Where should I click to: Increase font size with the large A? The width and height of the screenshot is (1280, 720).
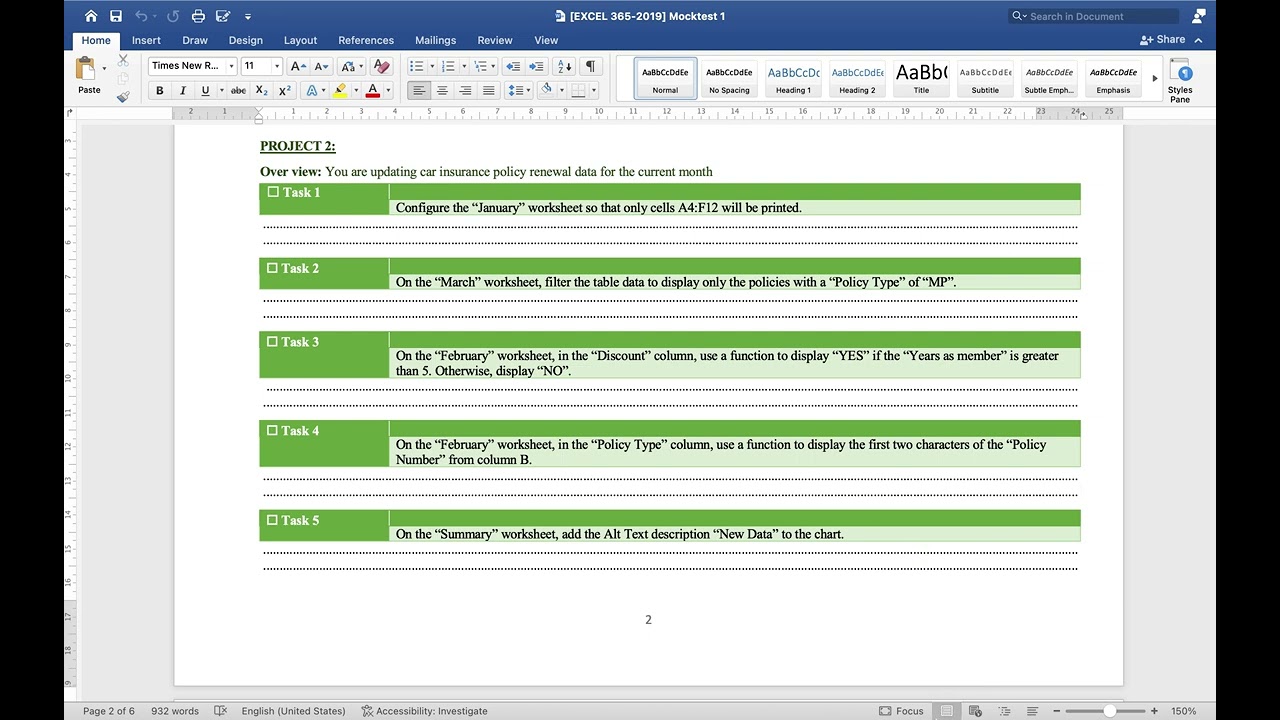click(x=297, y=66)
